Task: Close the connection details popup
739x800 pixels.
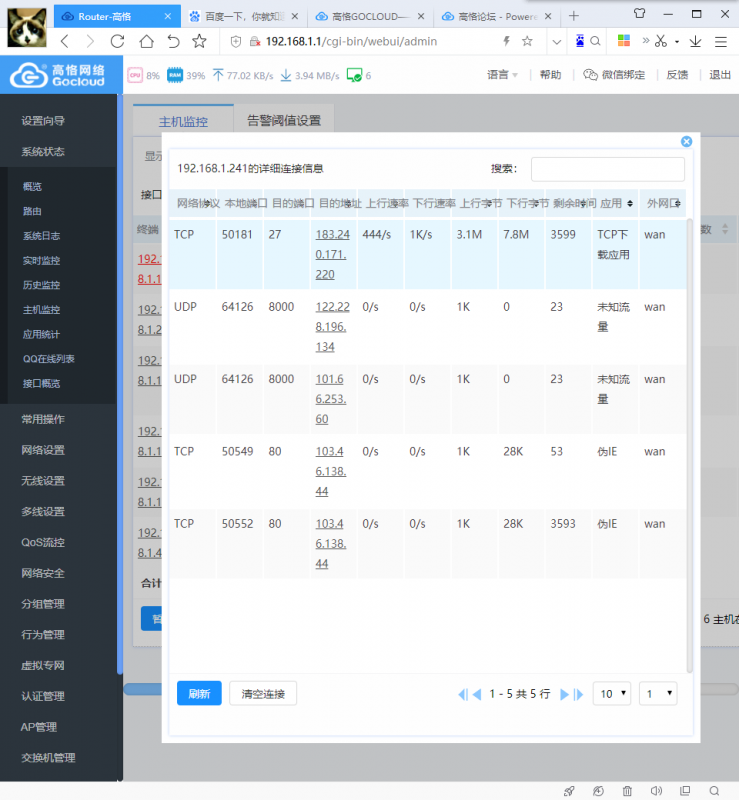Action: (686, 141)
